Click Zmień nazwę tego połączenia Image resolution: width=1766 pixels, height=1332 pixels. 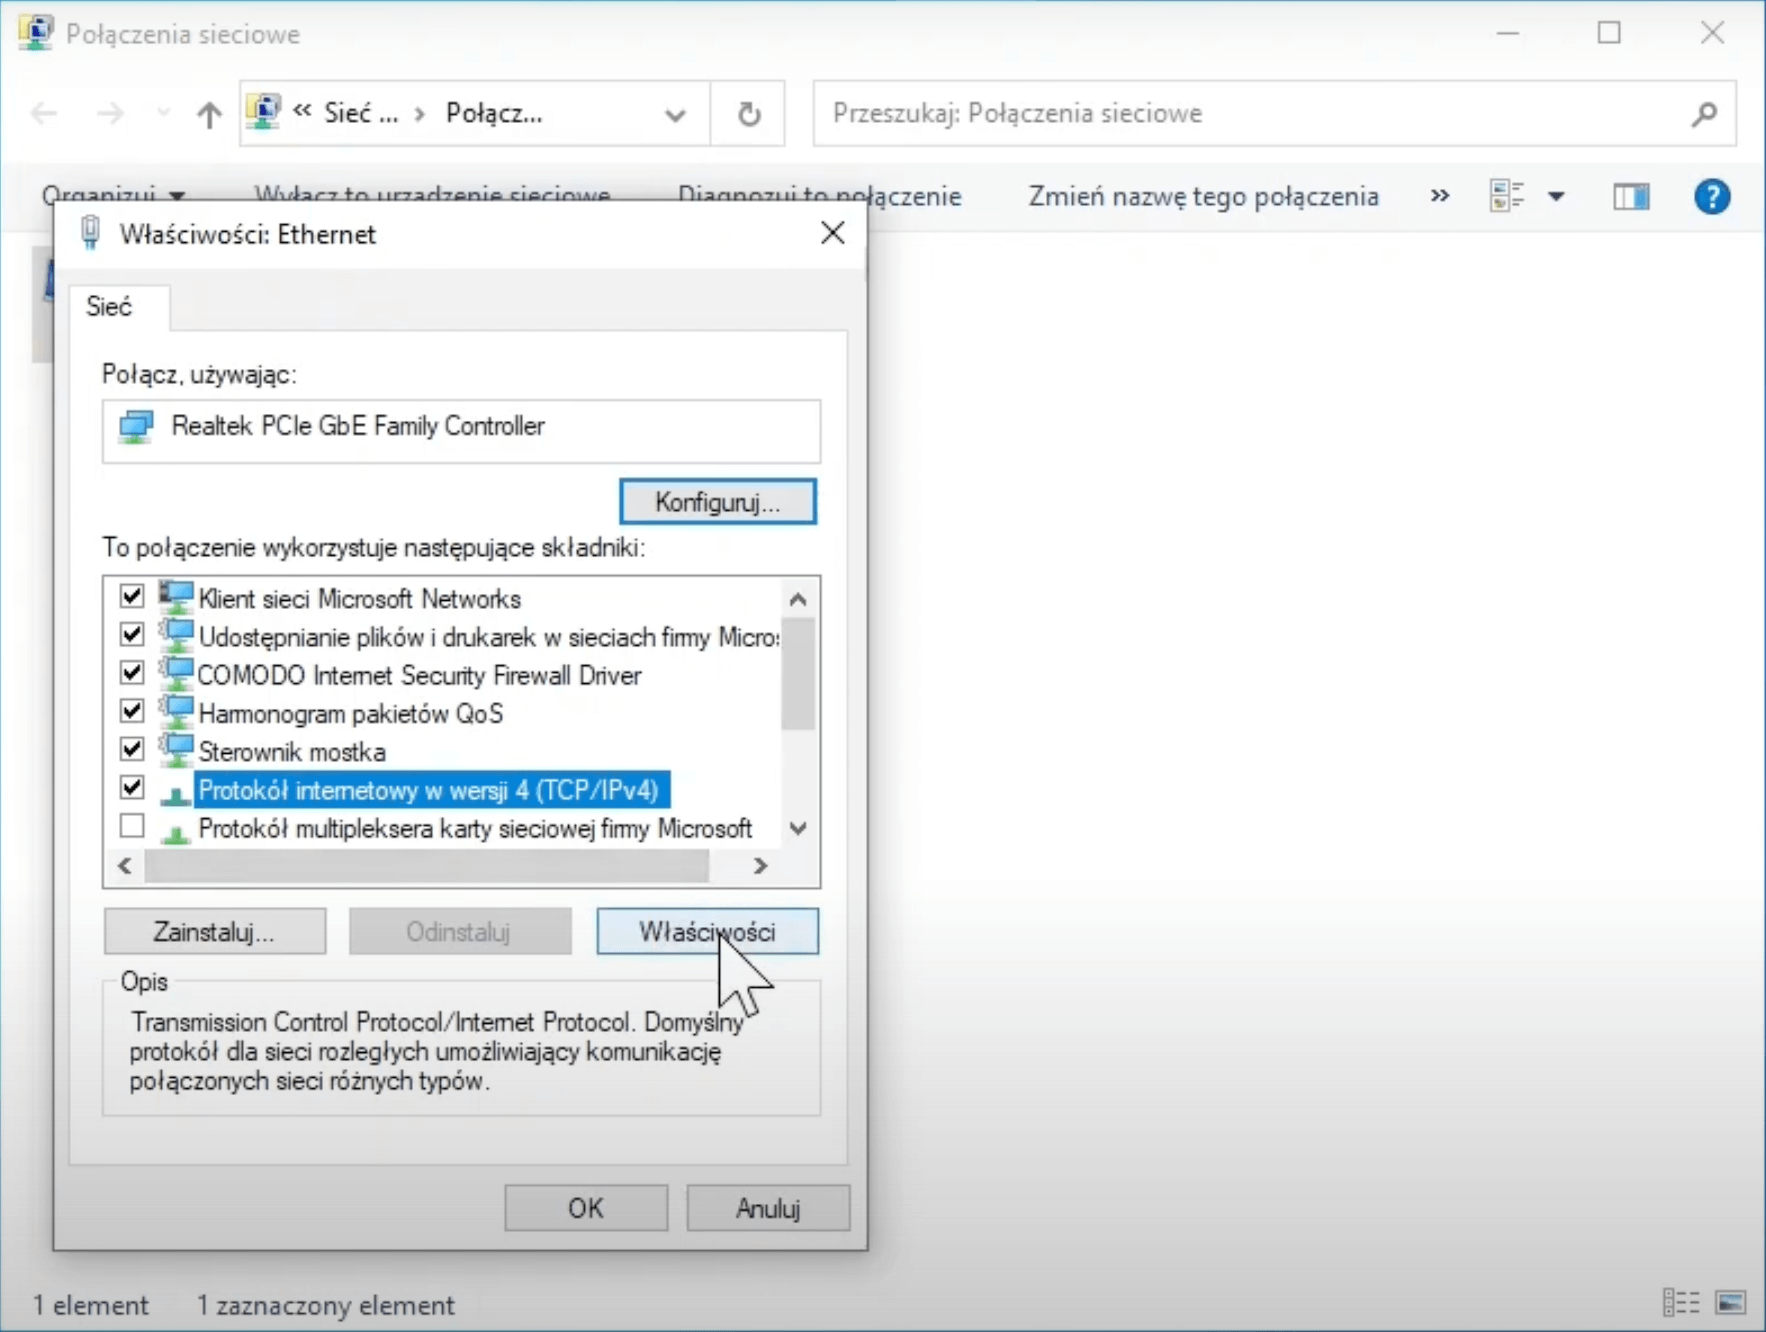point(1204,196)
